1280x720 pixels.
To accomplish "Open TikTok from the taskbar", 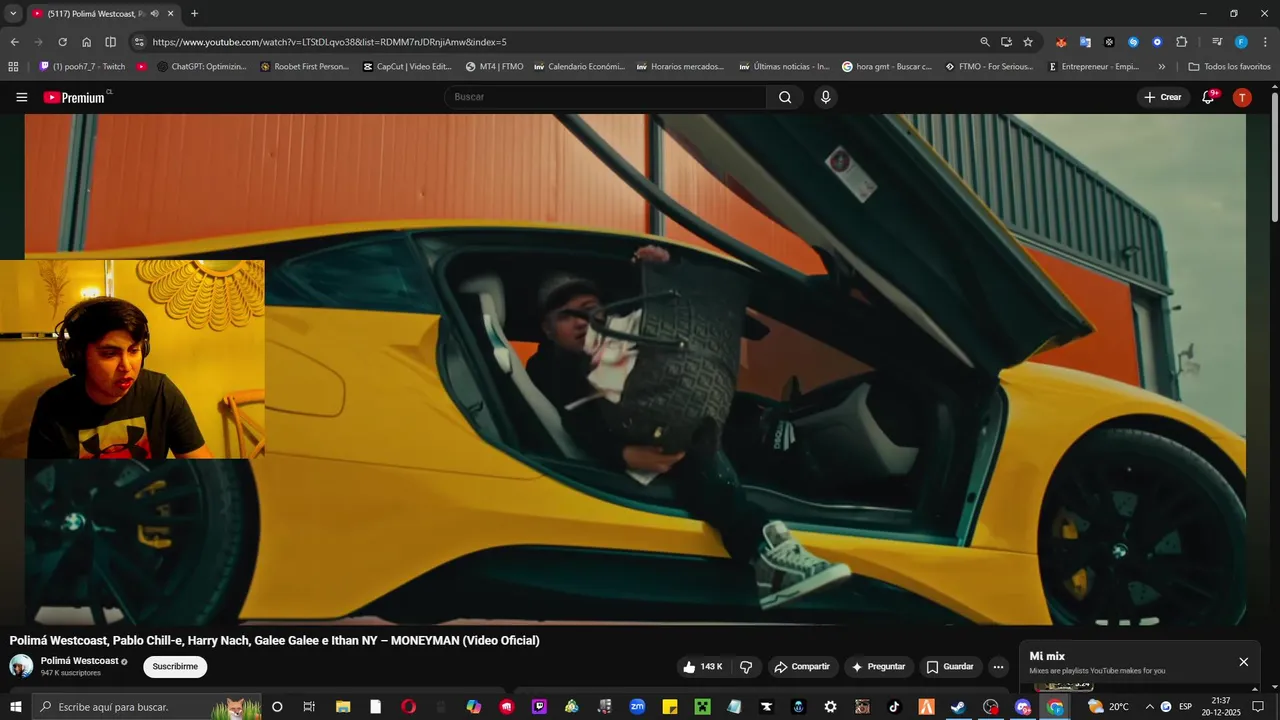I will (x=894, y=707).
